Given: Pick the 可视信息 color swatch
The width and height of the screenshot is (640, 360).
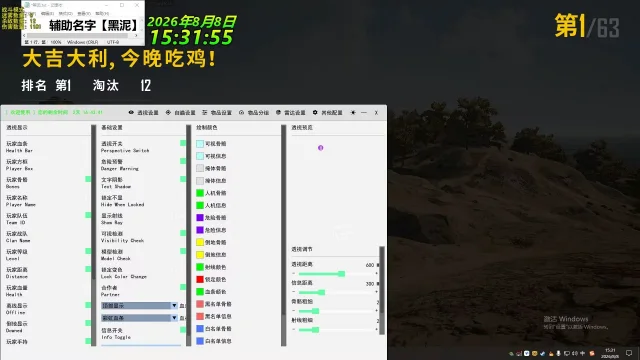Looking at the screenshot, I should [200, 156].
